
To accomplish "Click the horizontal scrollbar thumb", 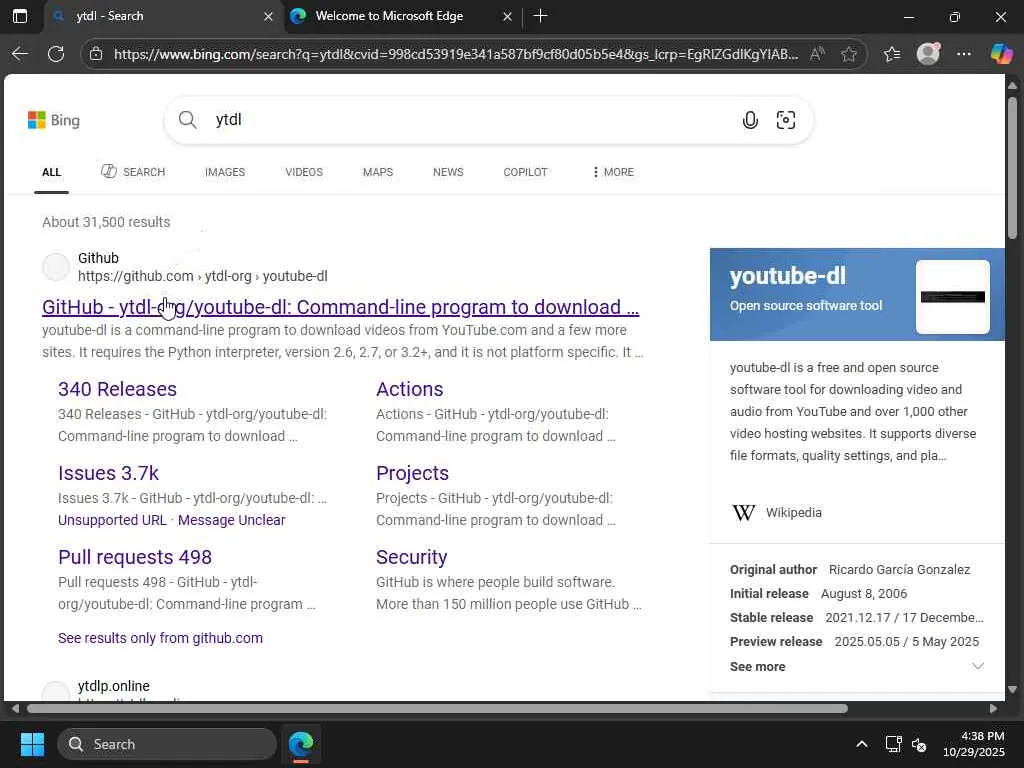I will 437,709.
